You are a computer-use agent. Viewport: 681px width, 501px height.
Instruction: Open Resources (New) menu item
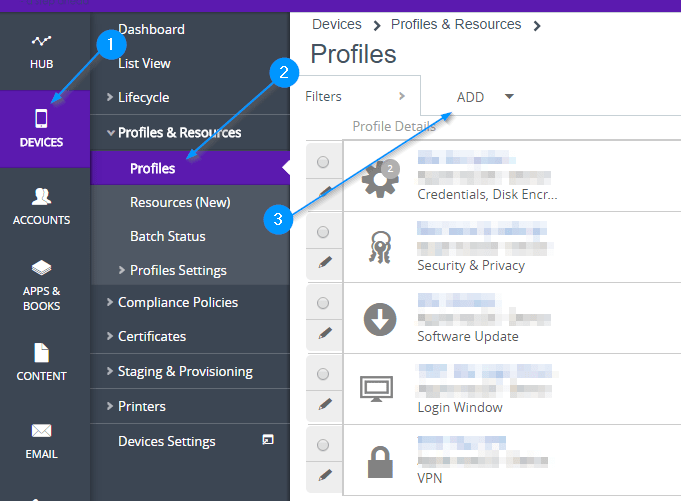point(180,202)
